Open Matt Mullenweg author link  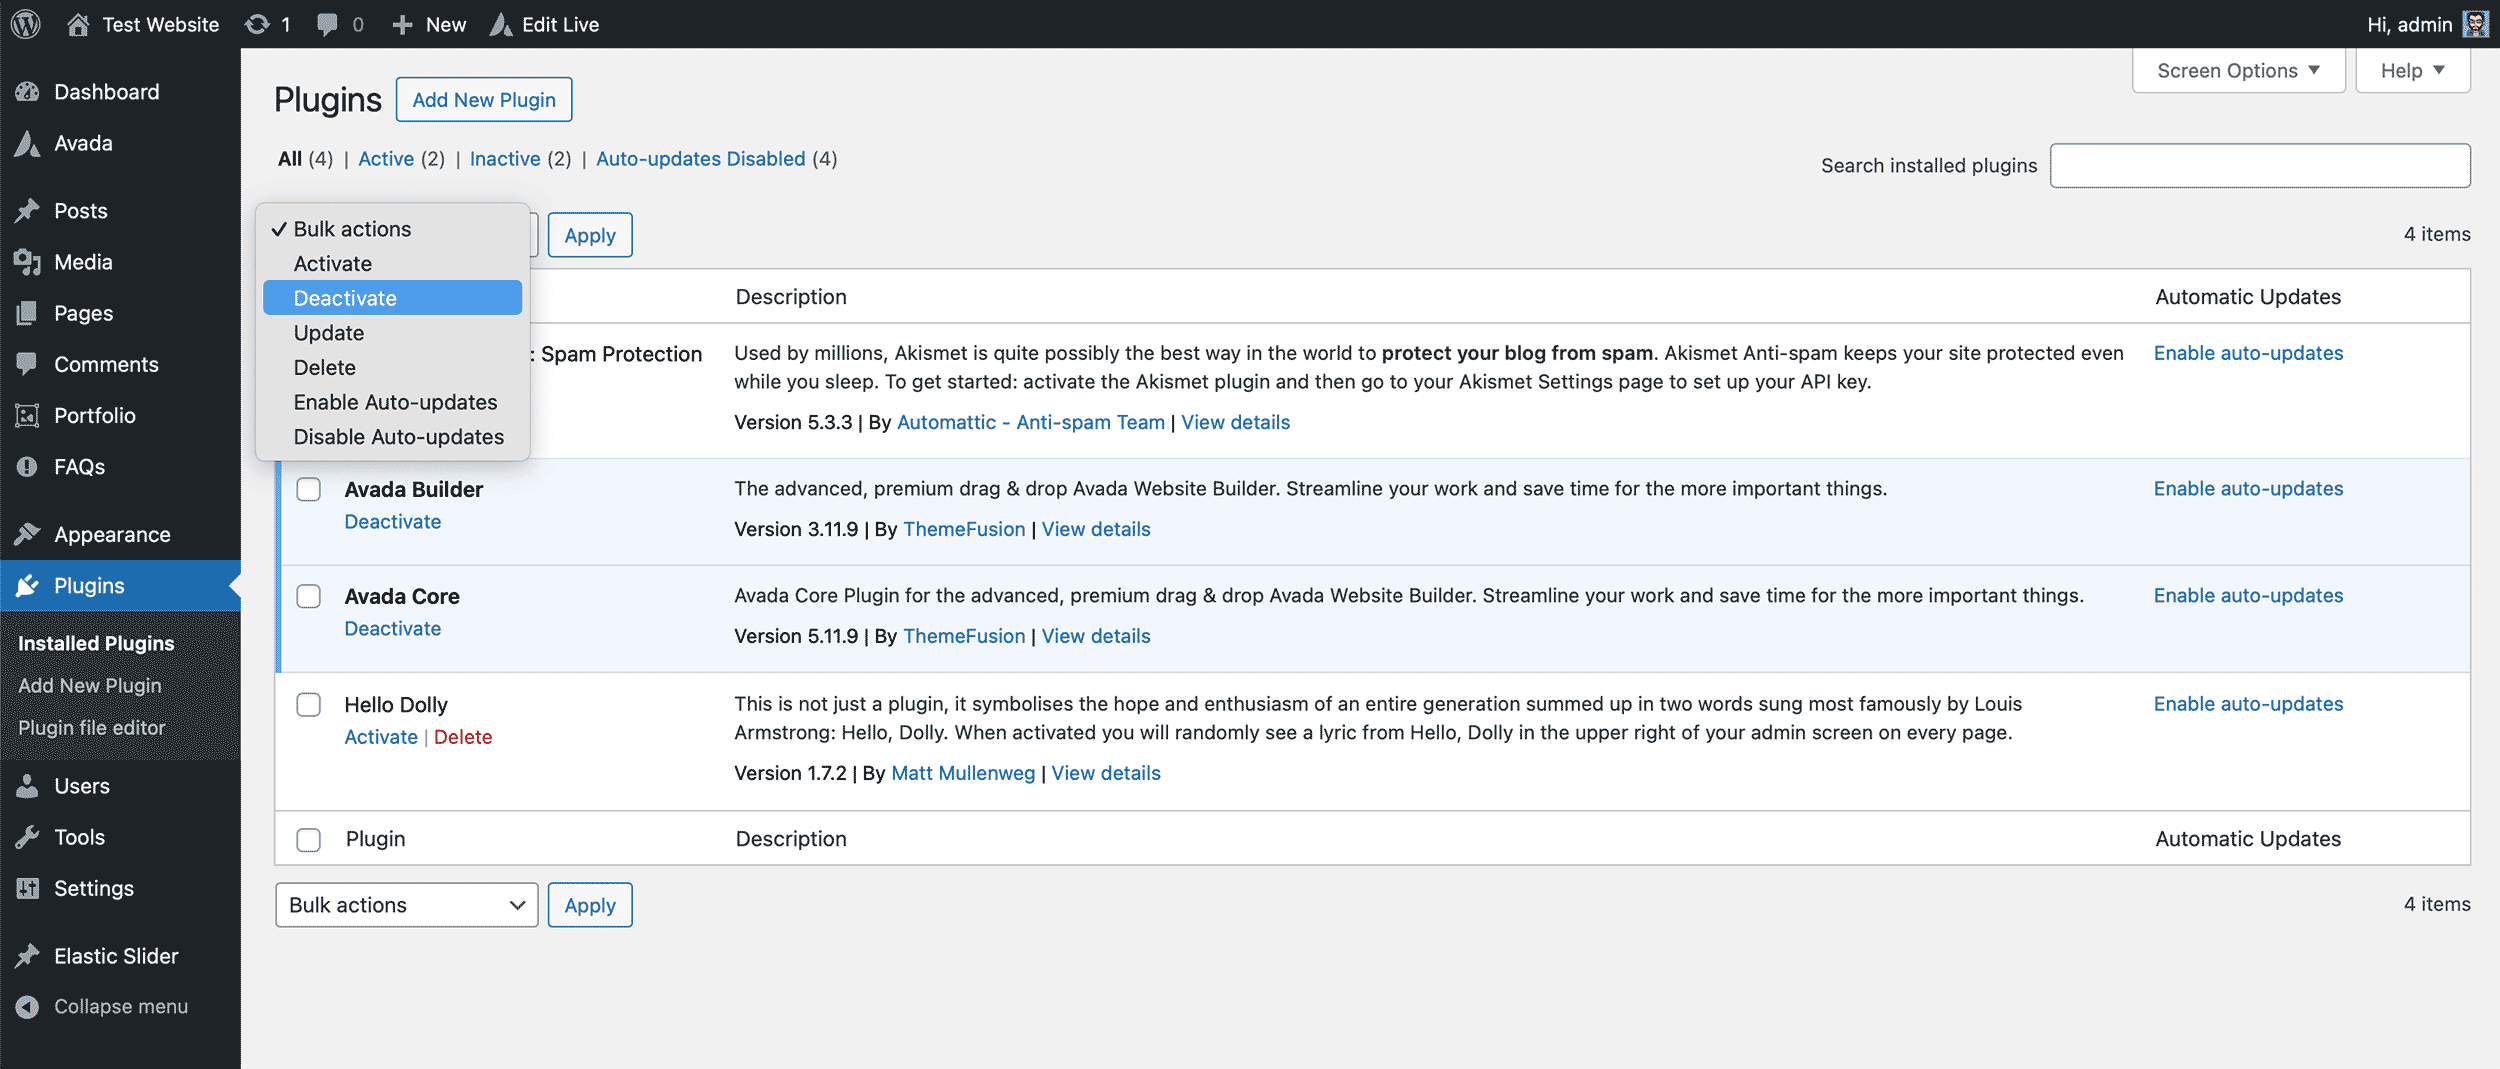coord(963,773)
